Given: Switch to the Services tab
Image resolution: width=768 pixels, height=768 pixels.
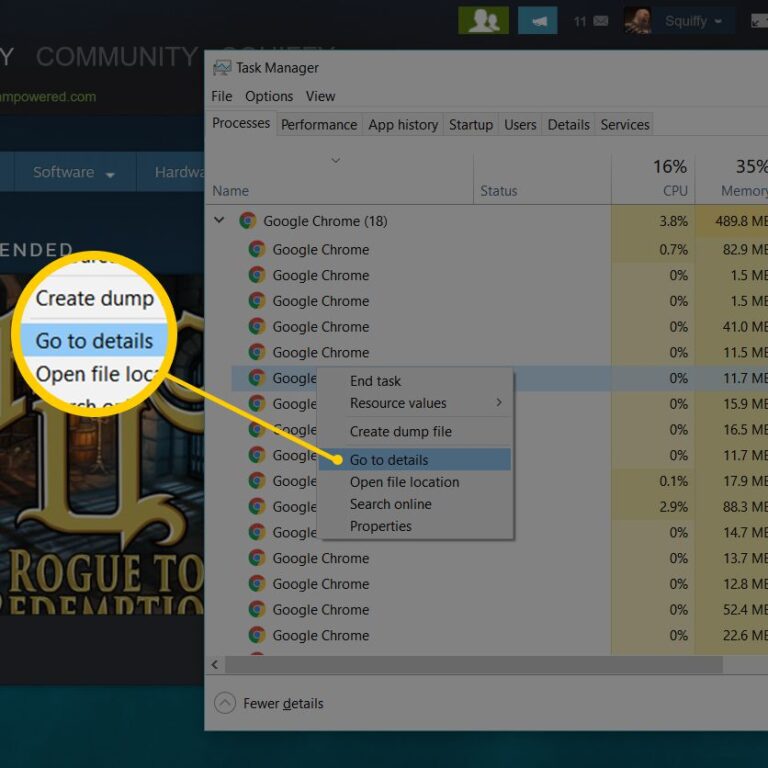Looking at the screenshot, I should point(624,125).
